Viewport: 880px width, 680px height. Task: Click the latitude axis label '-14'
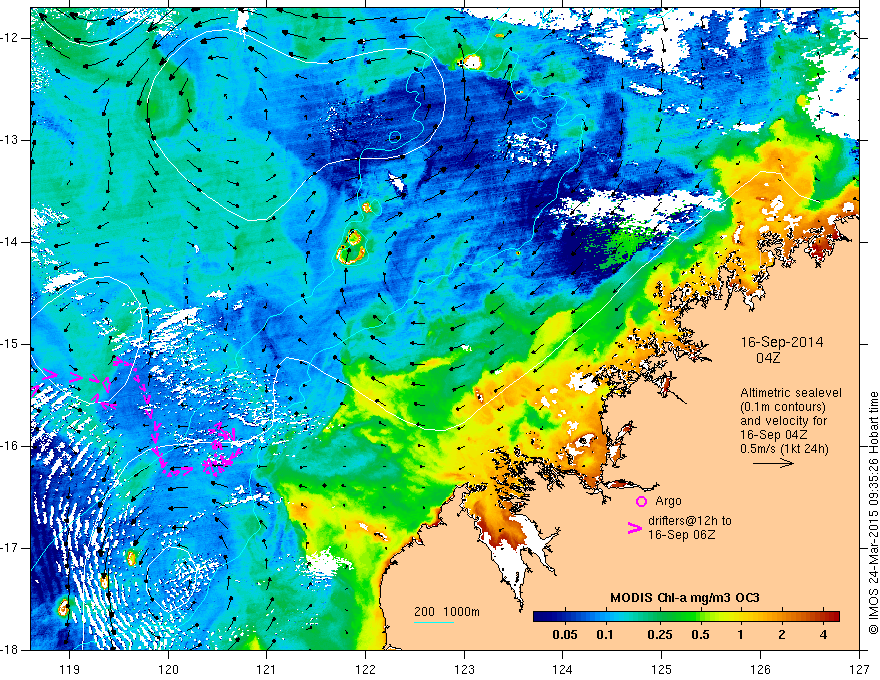(10, 242)
